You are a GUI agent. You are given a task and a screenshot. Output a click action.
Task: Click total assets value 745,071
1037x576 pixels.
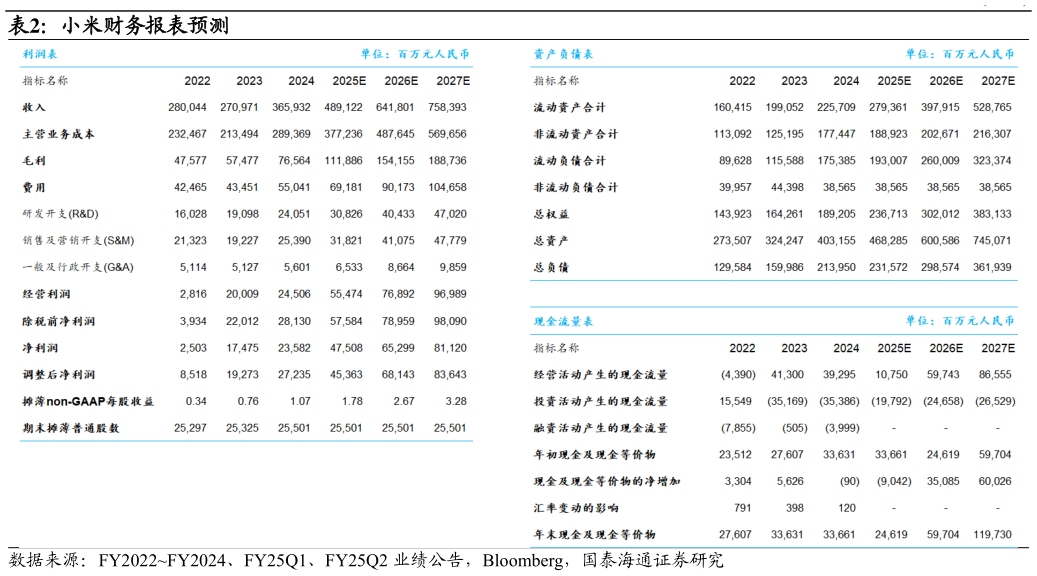point(992,241)
